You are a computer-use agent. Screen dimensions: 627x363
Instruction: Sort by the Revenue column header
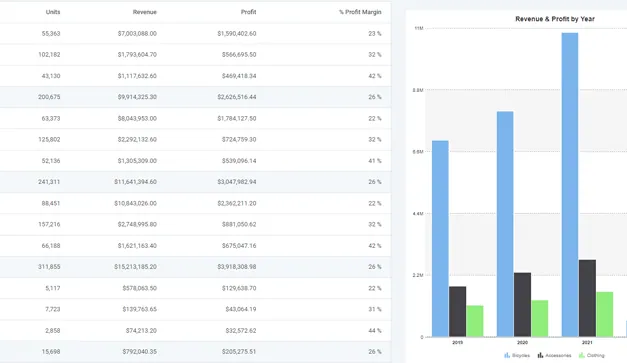click(145, 12)
